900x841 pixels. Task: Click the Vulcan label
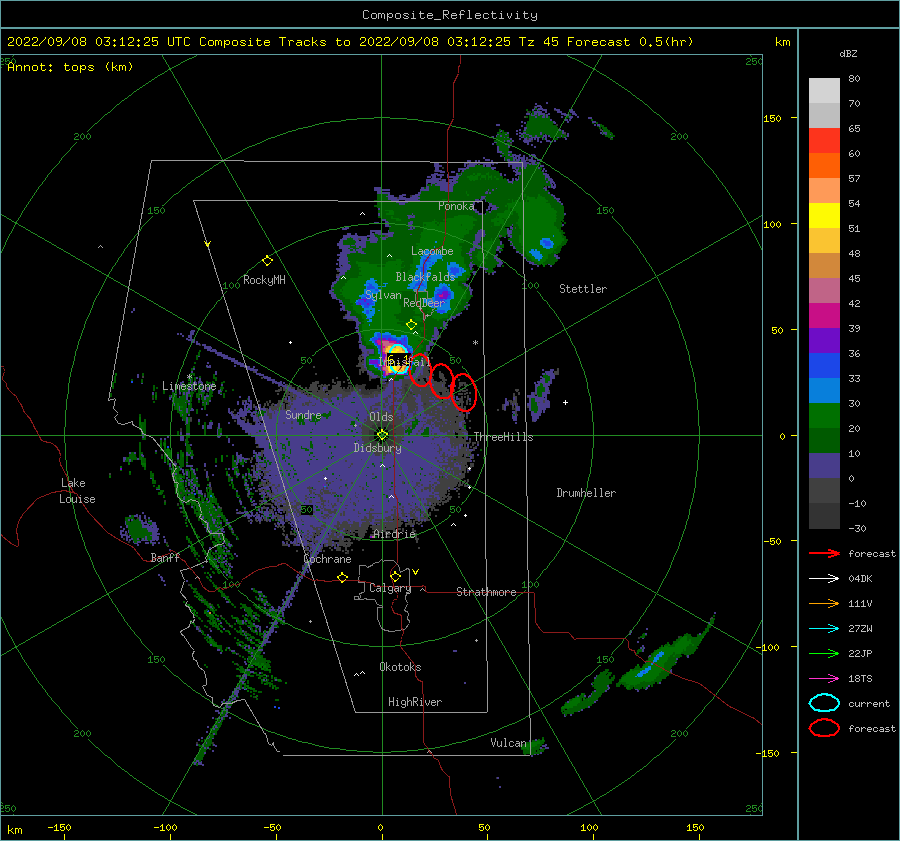509,743
